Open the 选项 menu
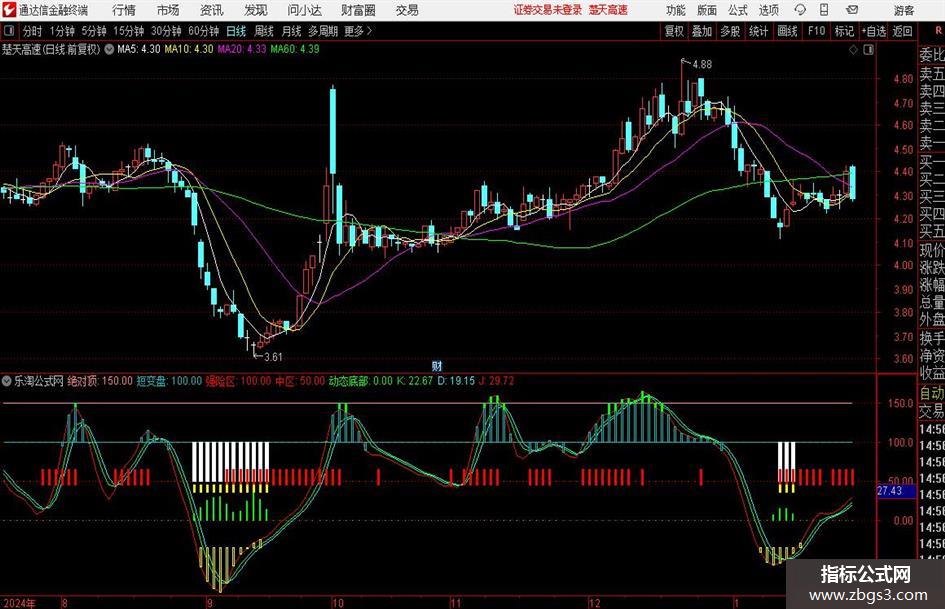 click(x=768, y=10)
